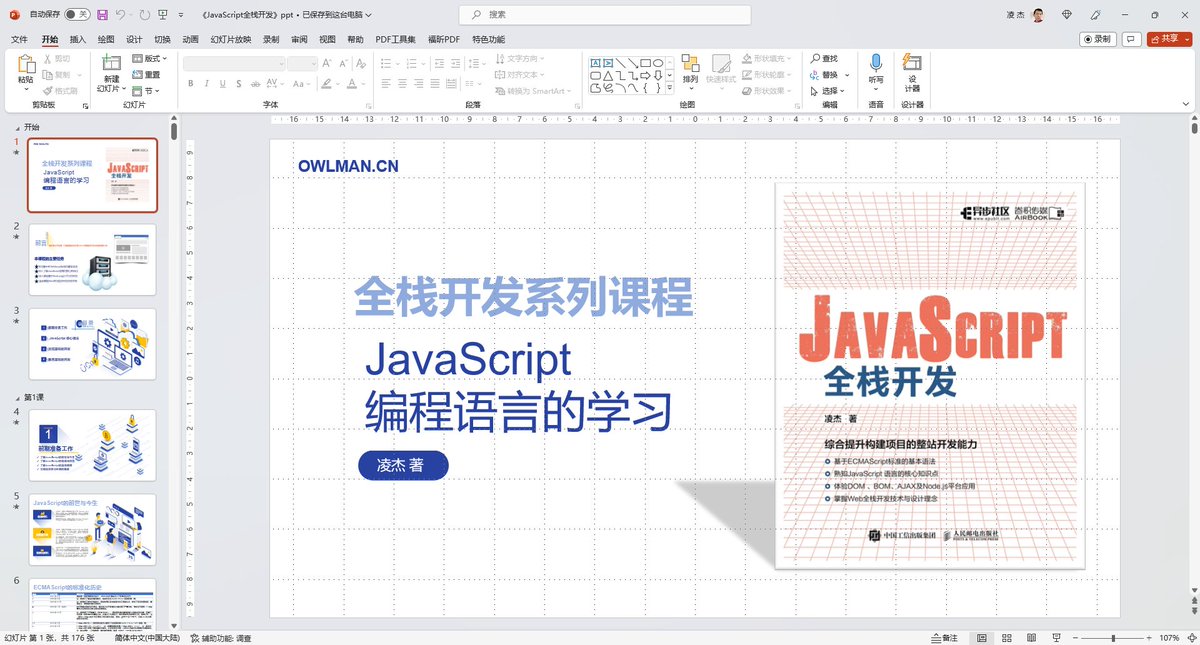Open the Section (节) dropdown

pyautogui.click(x=146, y=89)
